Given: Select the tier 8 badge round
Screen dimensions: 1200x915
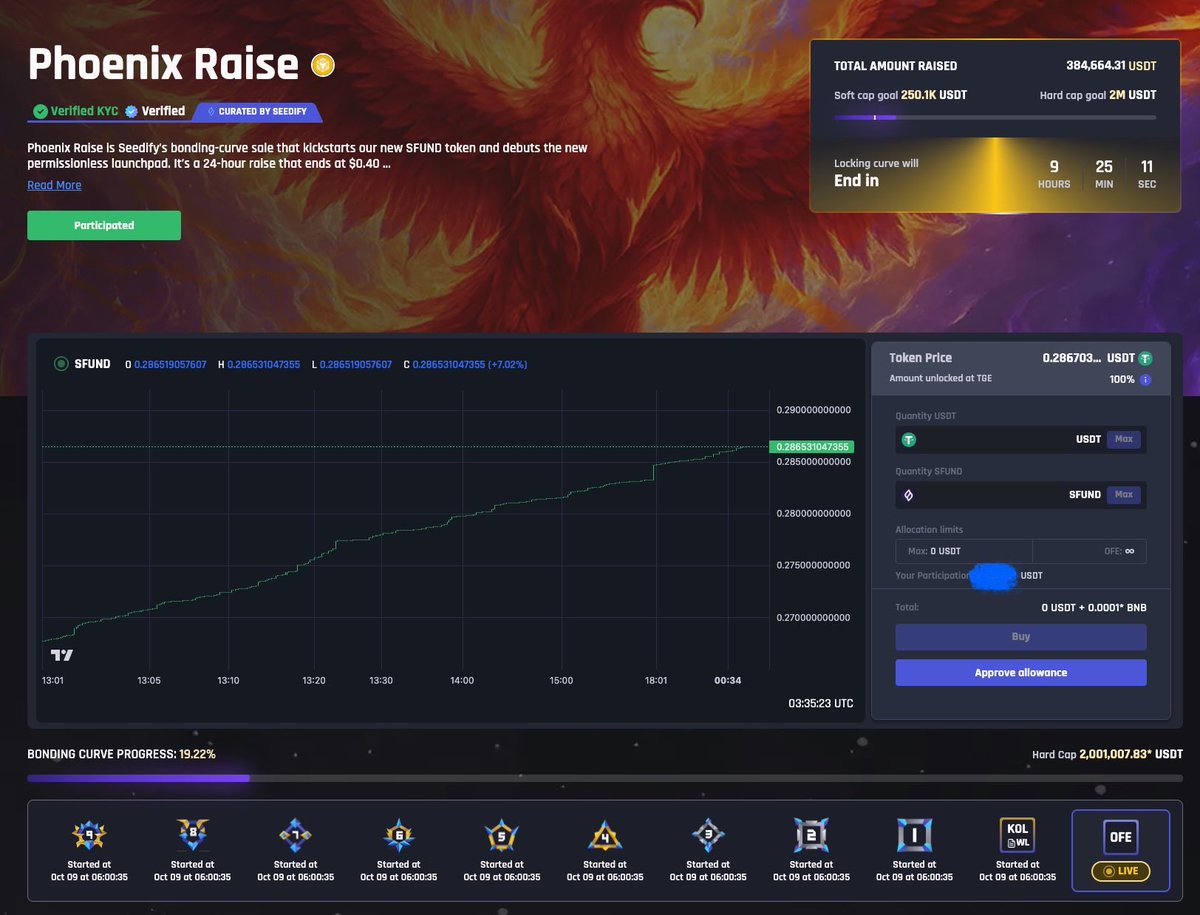Looking at the screenshot, I should [x=192, y=834].
